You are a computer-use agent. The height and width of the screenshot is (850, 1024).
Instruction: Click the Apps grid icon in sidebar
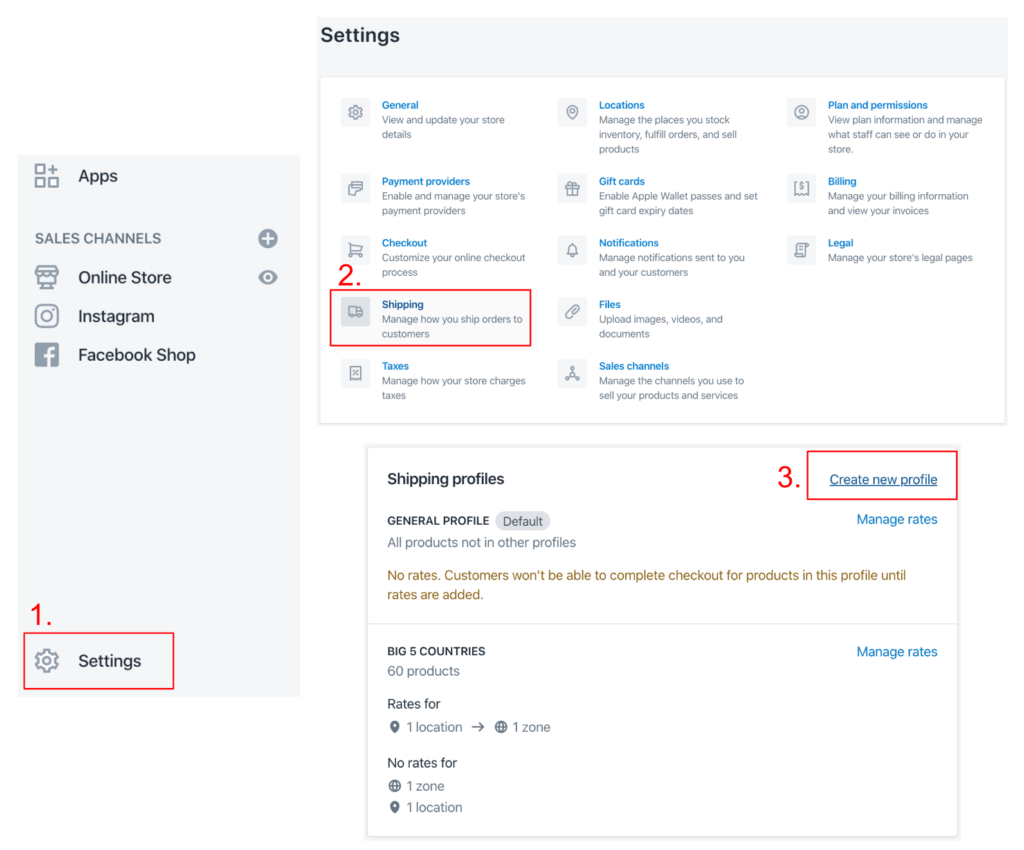(x=47, y=176)
